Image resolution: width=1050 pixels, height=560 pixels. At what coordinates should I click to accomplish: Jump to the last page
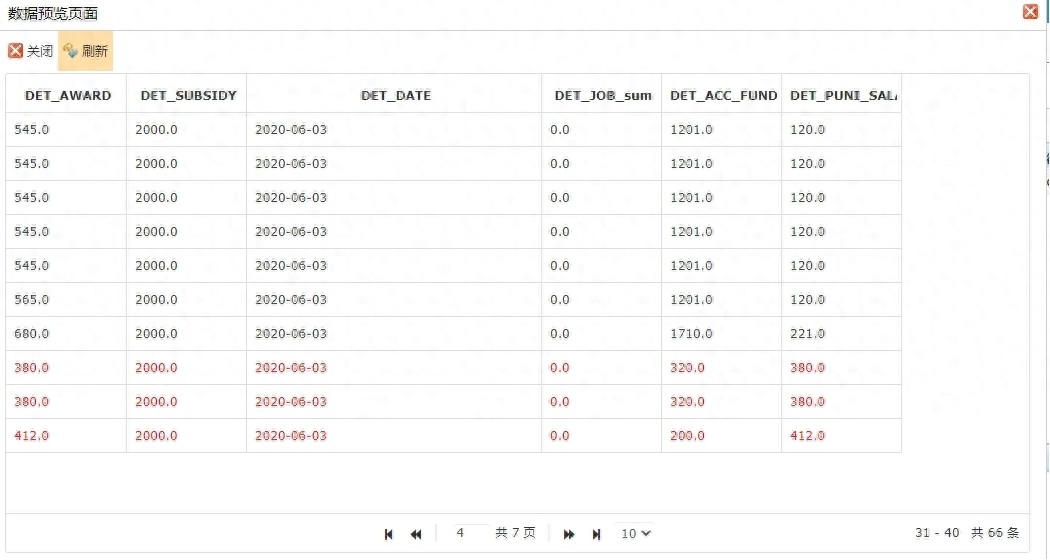coord(596,534)
